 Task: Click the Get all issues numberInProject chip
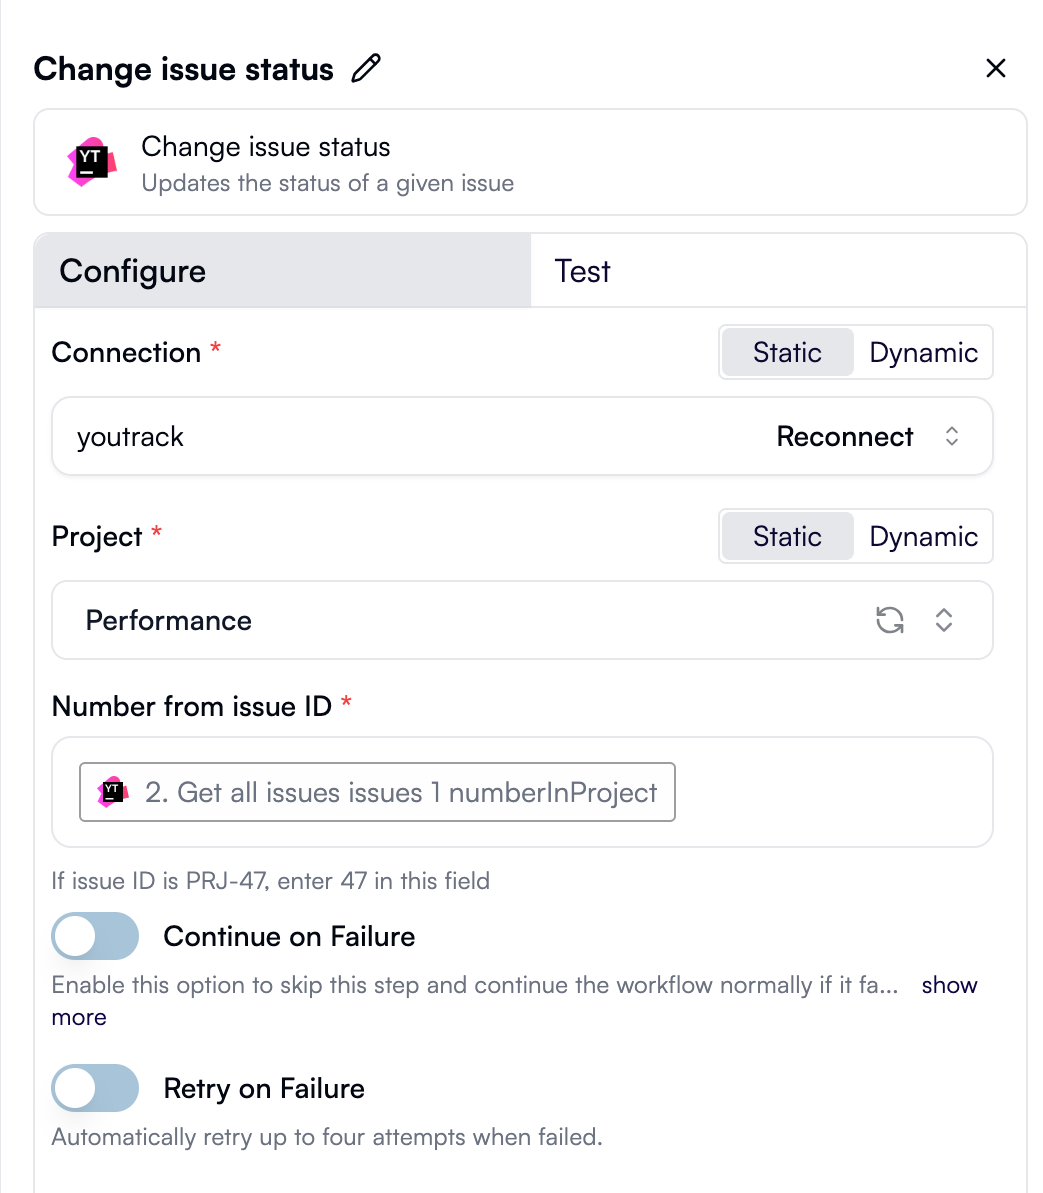click(377, 791)
